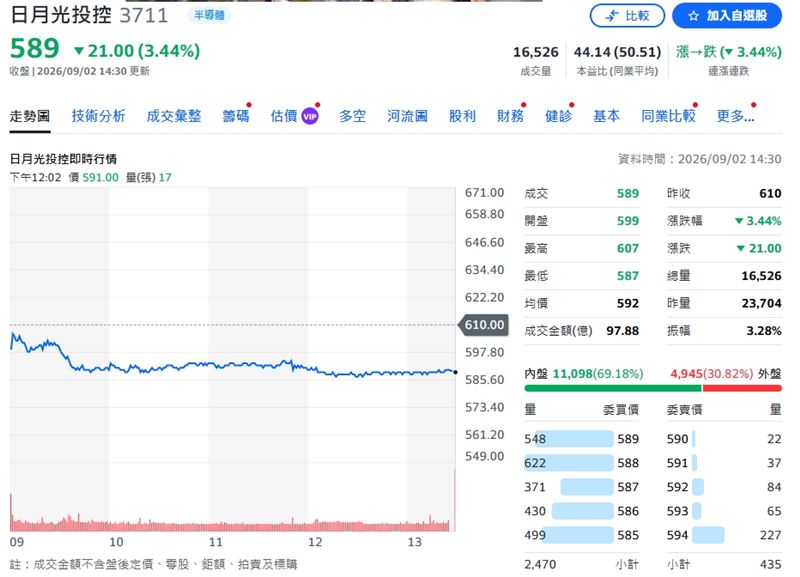The width and height of the screenshot is (800, 577).
Task: Open the 基本 tab
Action: 607,116
